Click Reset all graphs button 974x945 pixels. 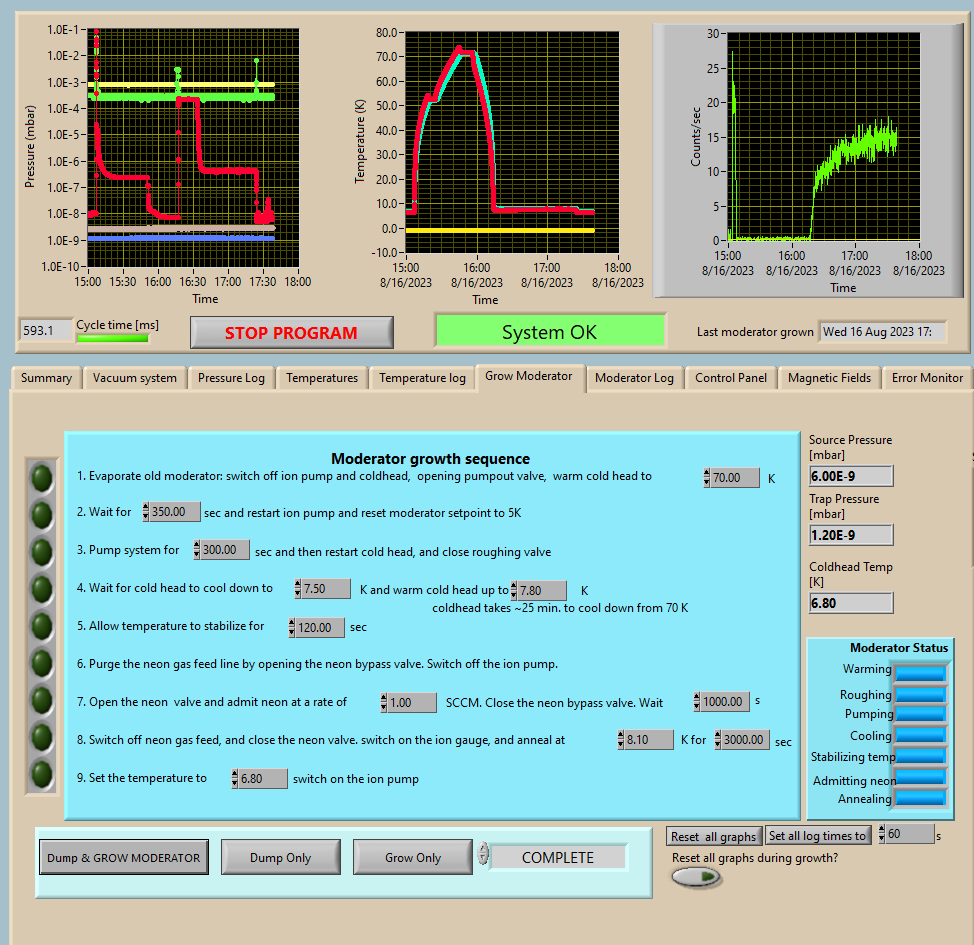point(713,836)
